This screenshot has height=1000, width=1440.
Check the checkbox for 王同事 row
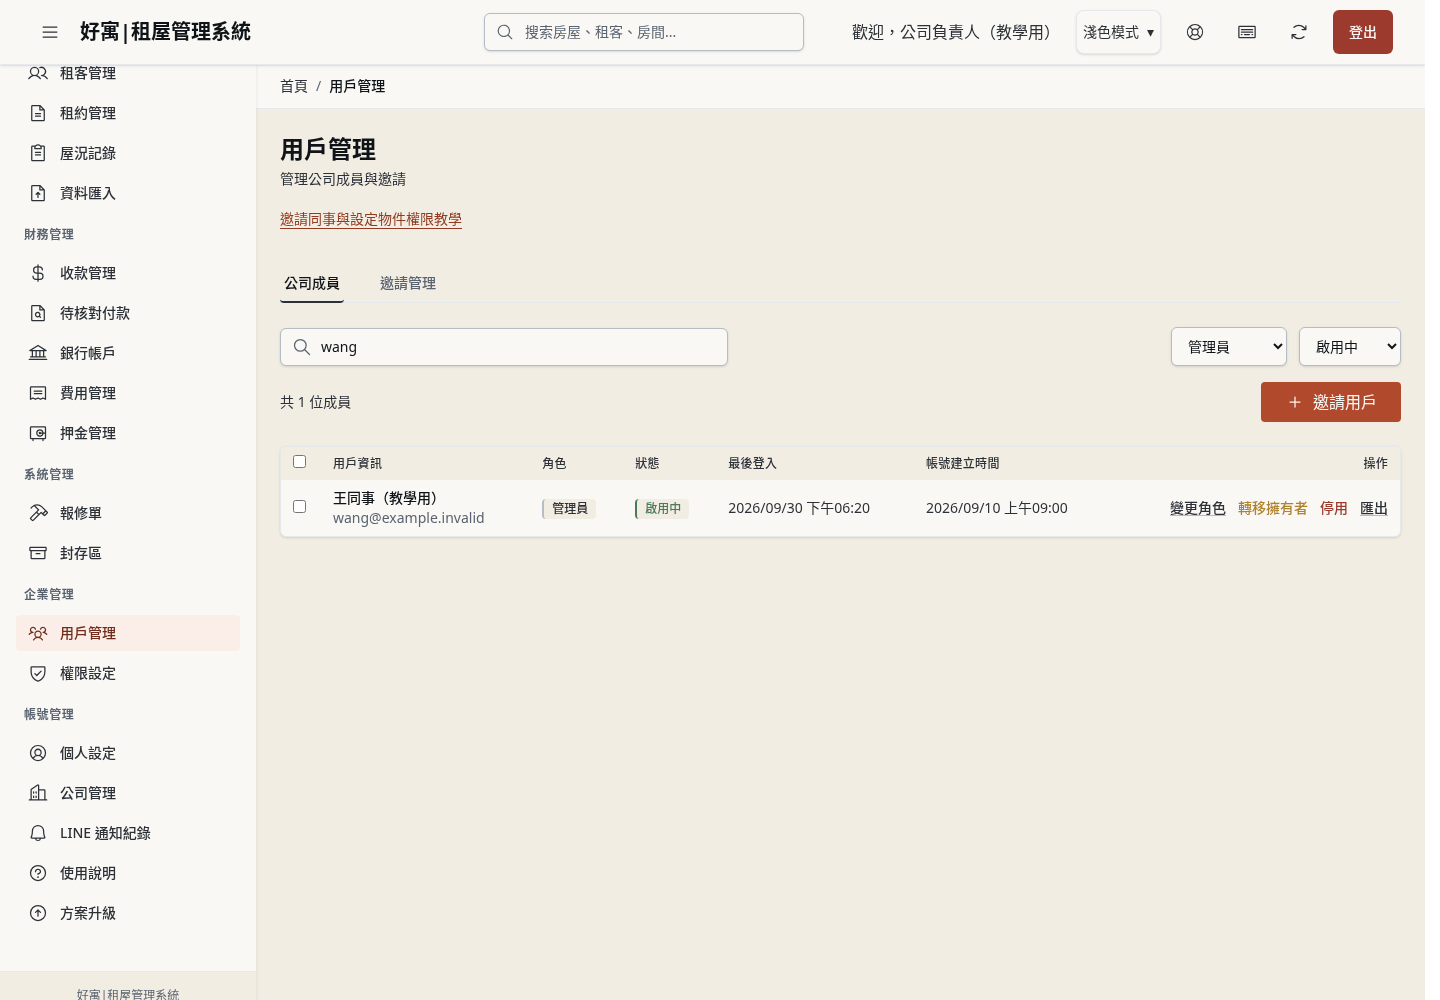299,506
